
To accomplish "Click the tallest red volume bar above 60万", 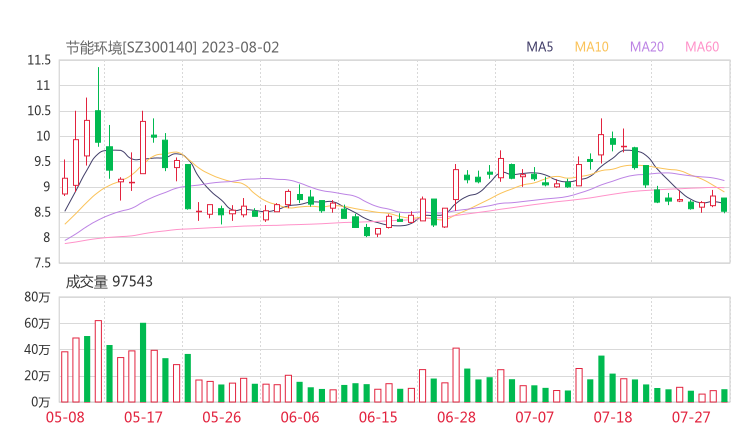I will pos(98,361).
